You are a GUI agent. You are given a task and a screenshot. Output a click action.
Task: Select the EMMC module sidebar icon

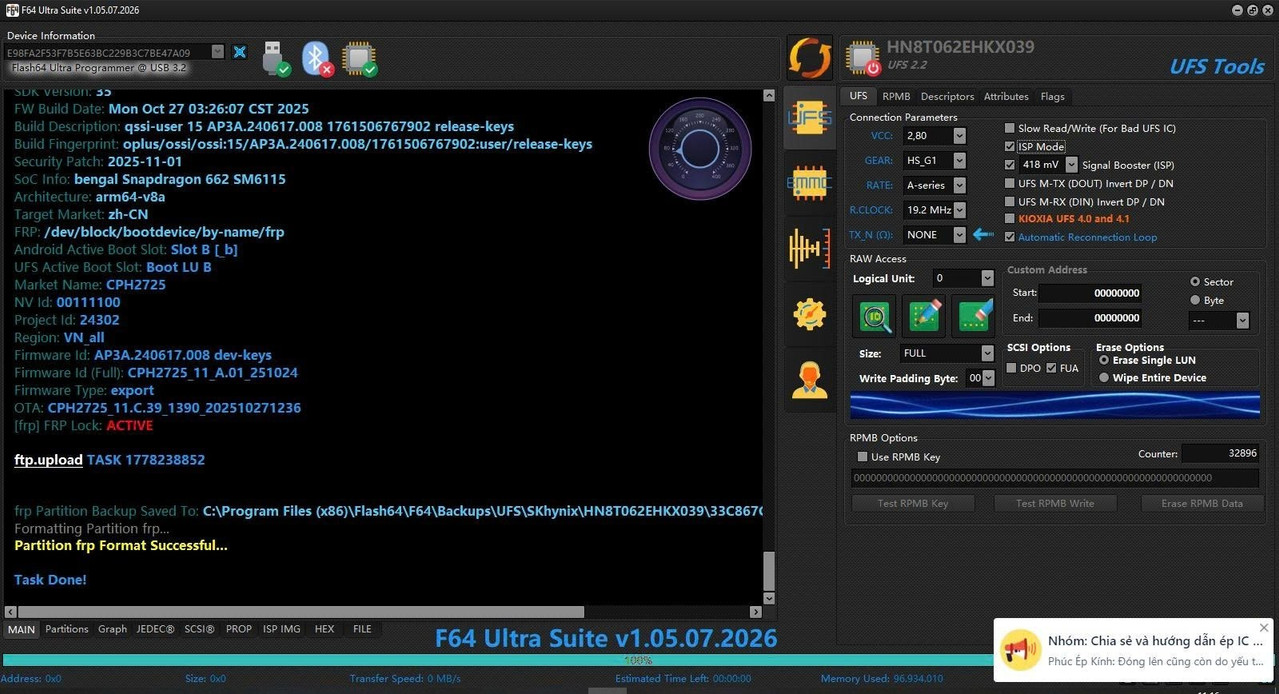(810, 183)
